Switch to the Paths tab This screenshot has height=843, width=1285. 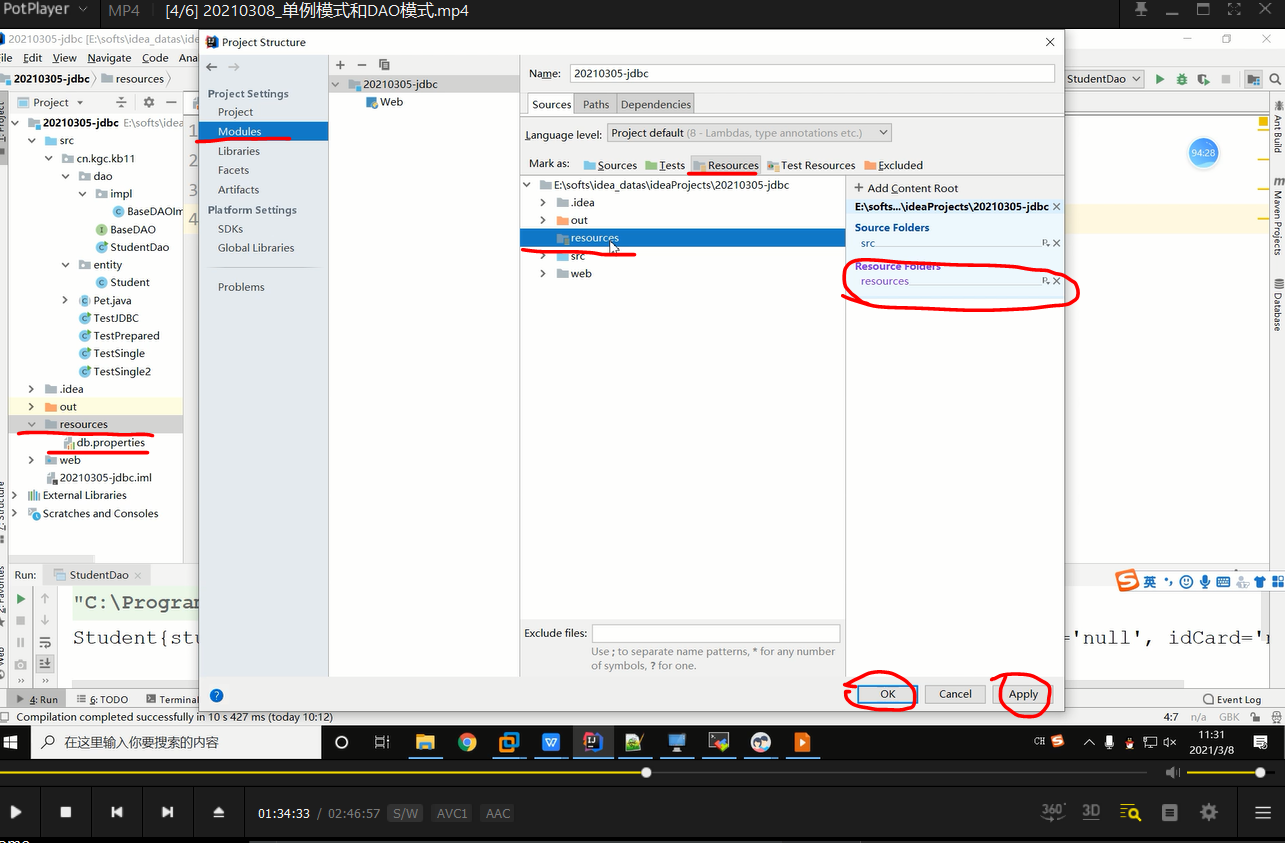tap(596, 104)
